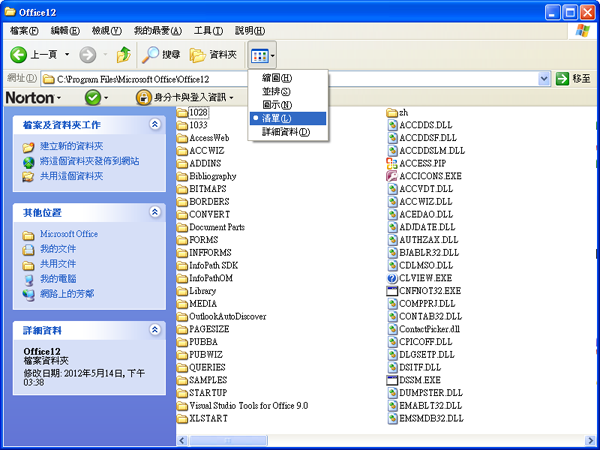Choose Thumbnails view option

coord(288,78)
